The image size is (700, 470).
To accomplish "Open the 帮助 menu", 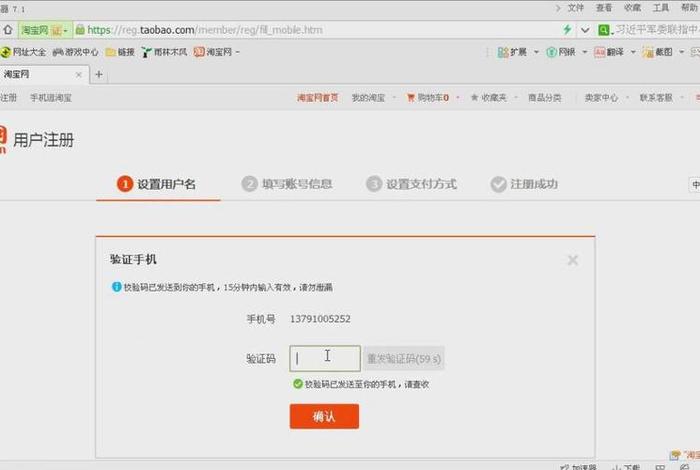I will tap(689, 8).
